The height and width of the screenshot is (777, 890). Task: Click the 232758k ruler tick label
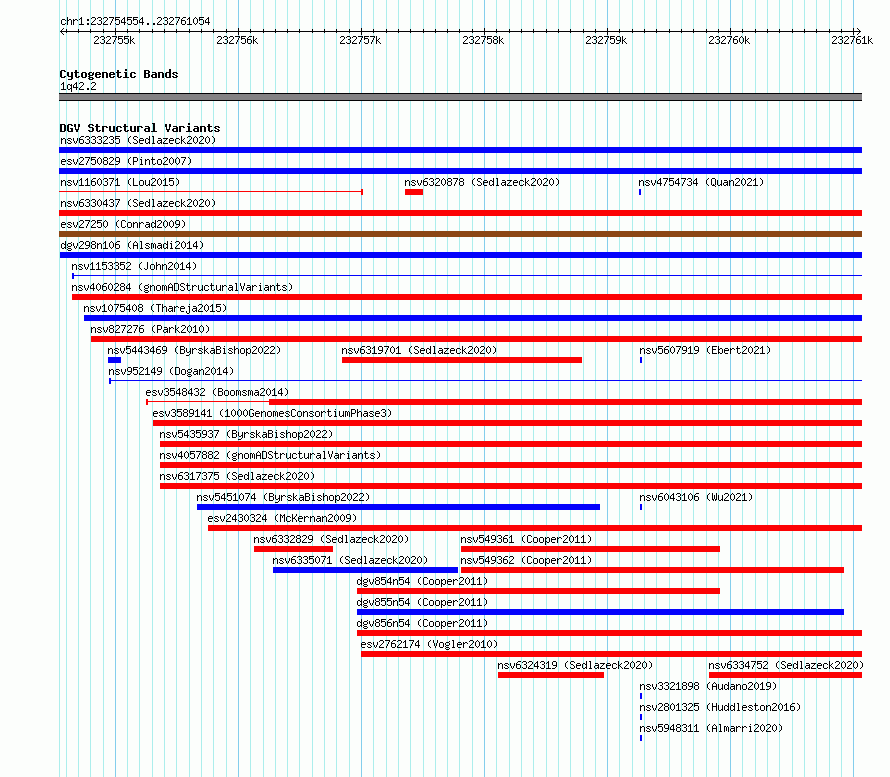point(483,40)
